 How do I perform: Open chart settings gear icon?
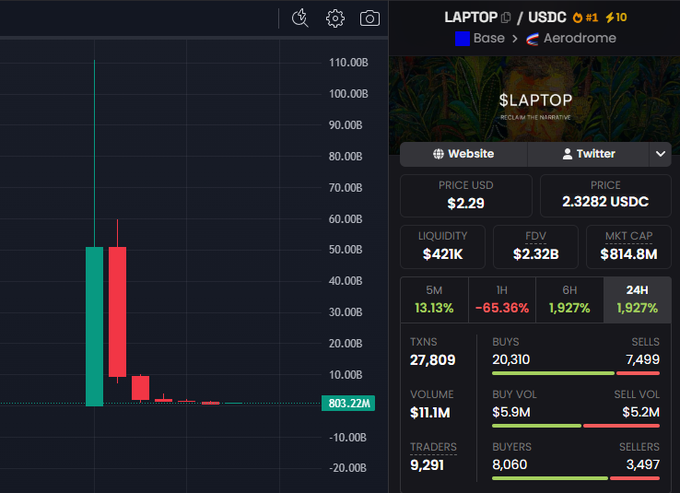click(335, 19)
